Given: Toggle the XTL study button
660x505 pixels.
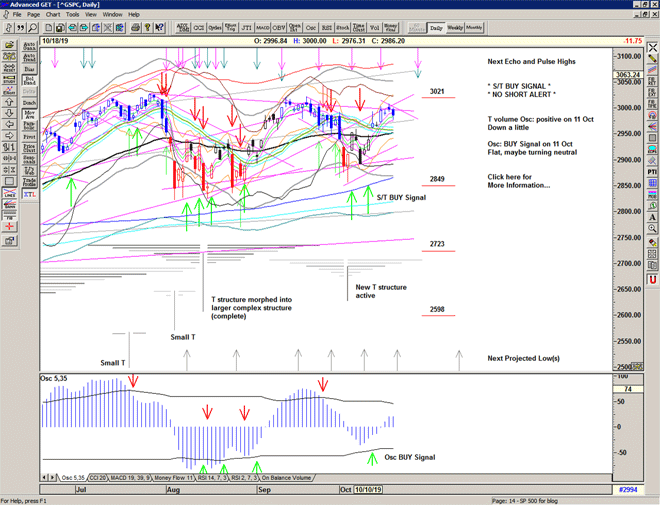Looking at the screenshot, I should 29,194.
